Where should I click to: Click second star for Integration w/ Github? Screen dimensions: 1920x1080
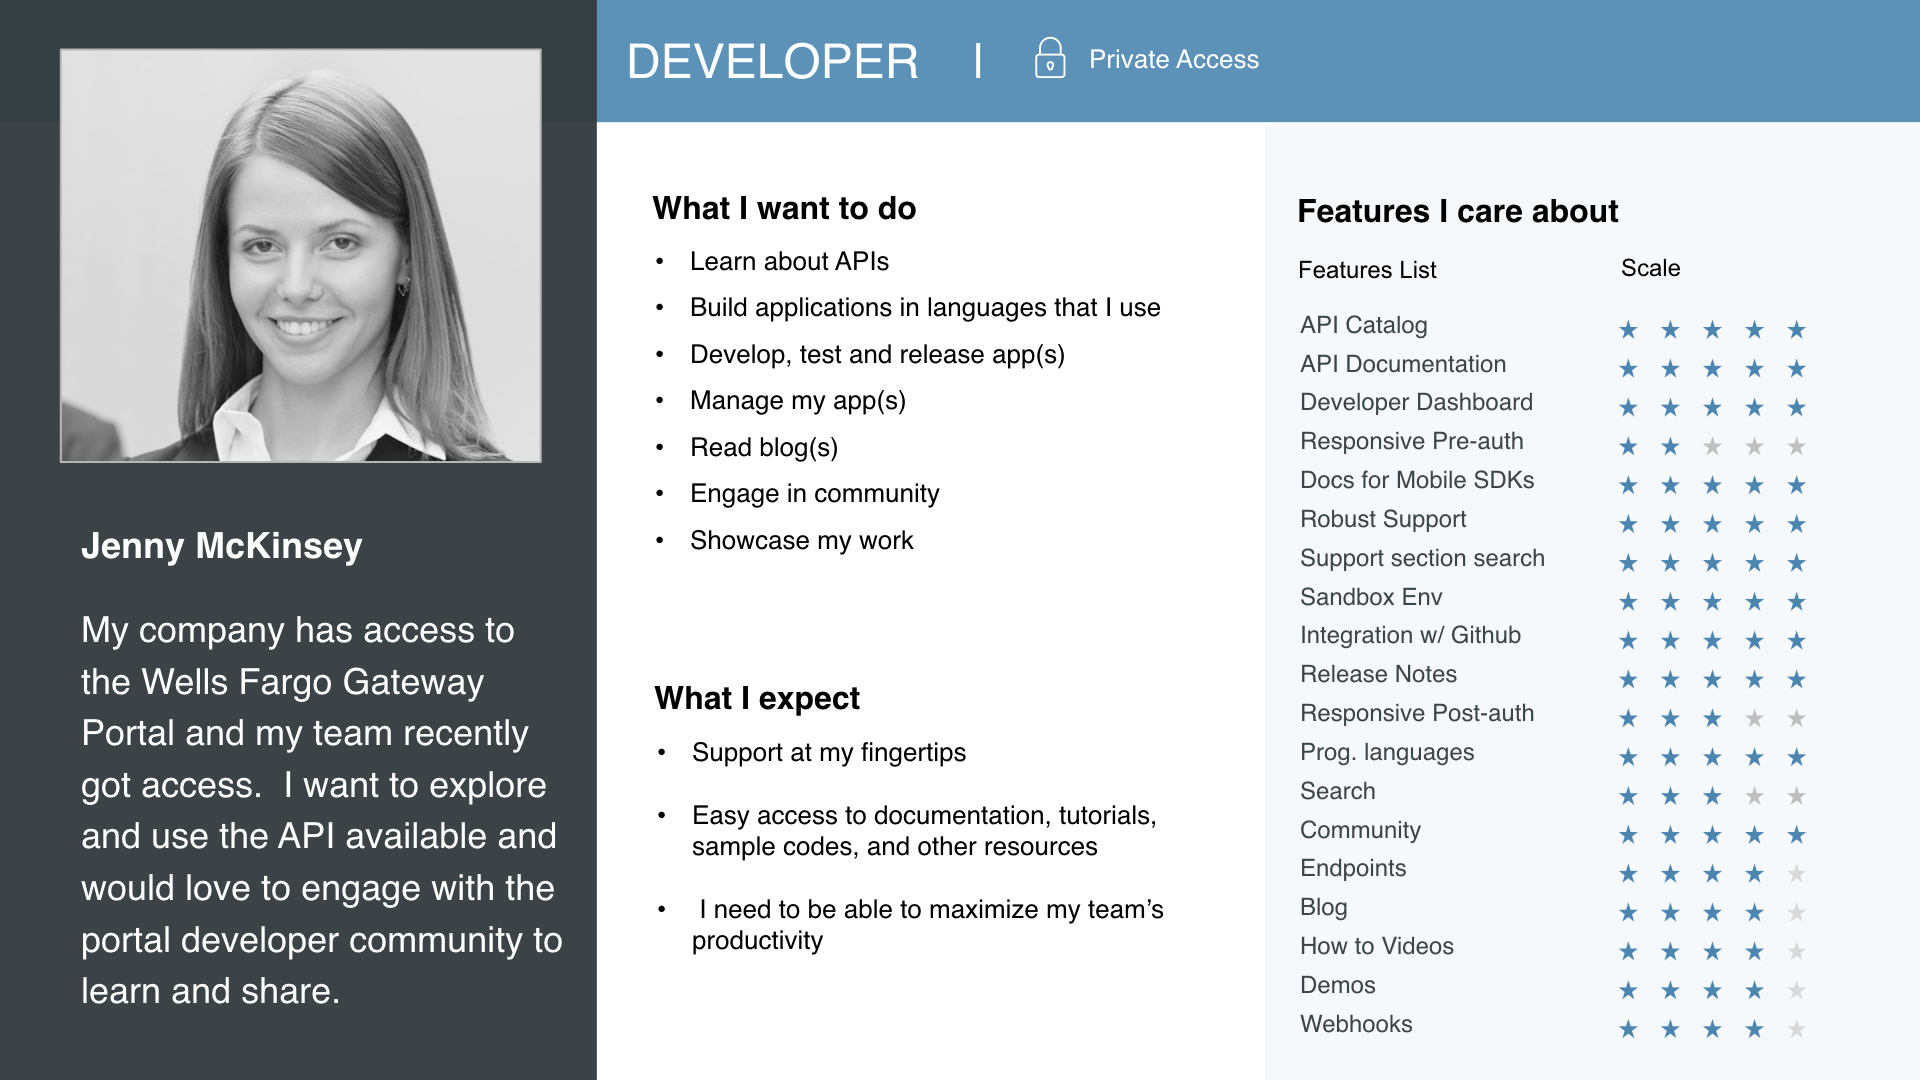(1670, 641)
